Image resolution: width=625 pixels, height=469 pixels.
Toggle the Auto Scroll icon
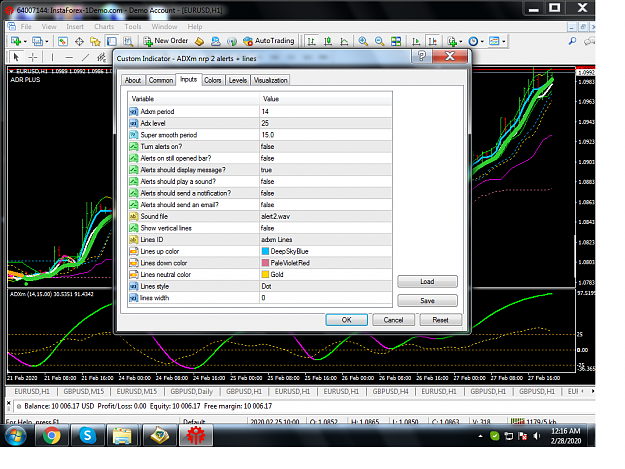416,41
